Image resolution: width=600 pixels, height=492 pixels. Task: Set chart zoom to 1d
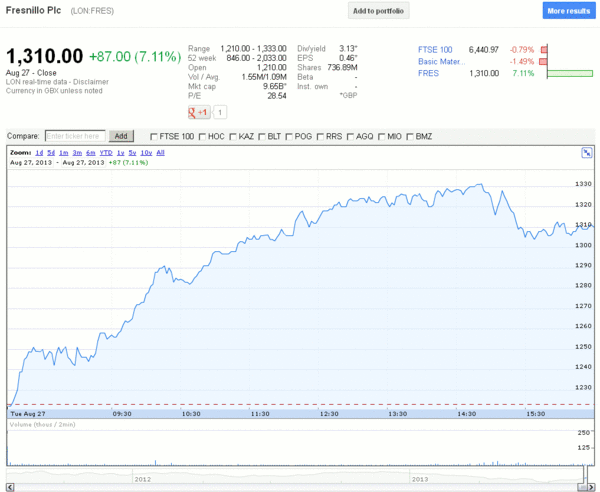(39, 153)
